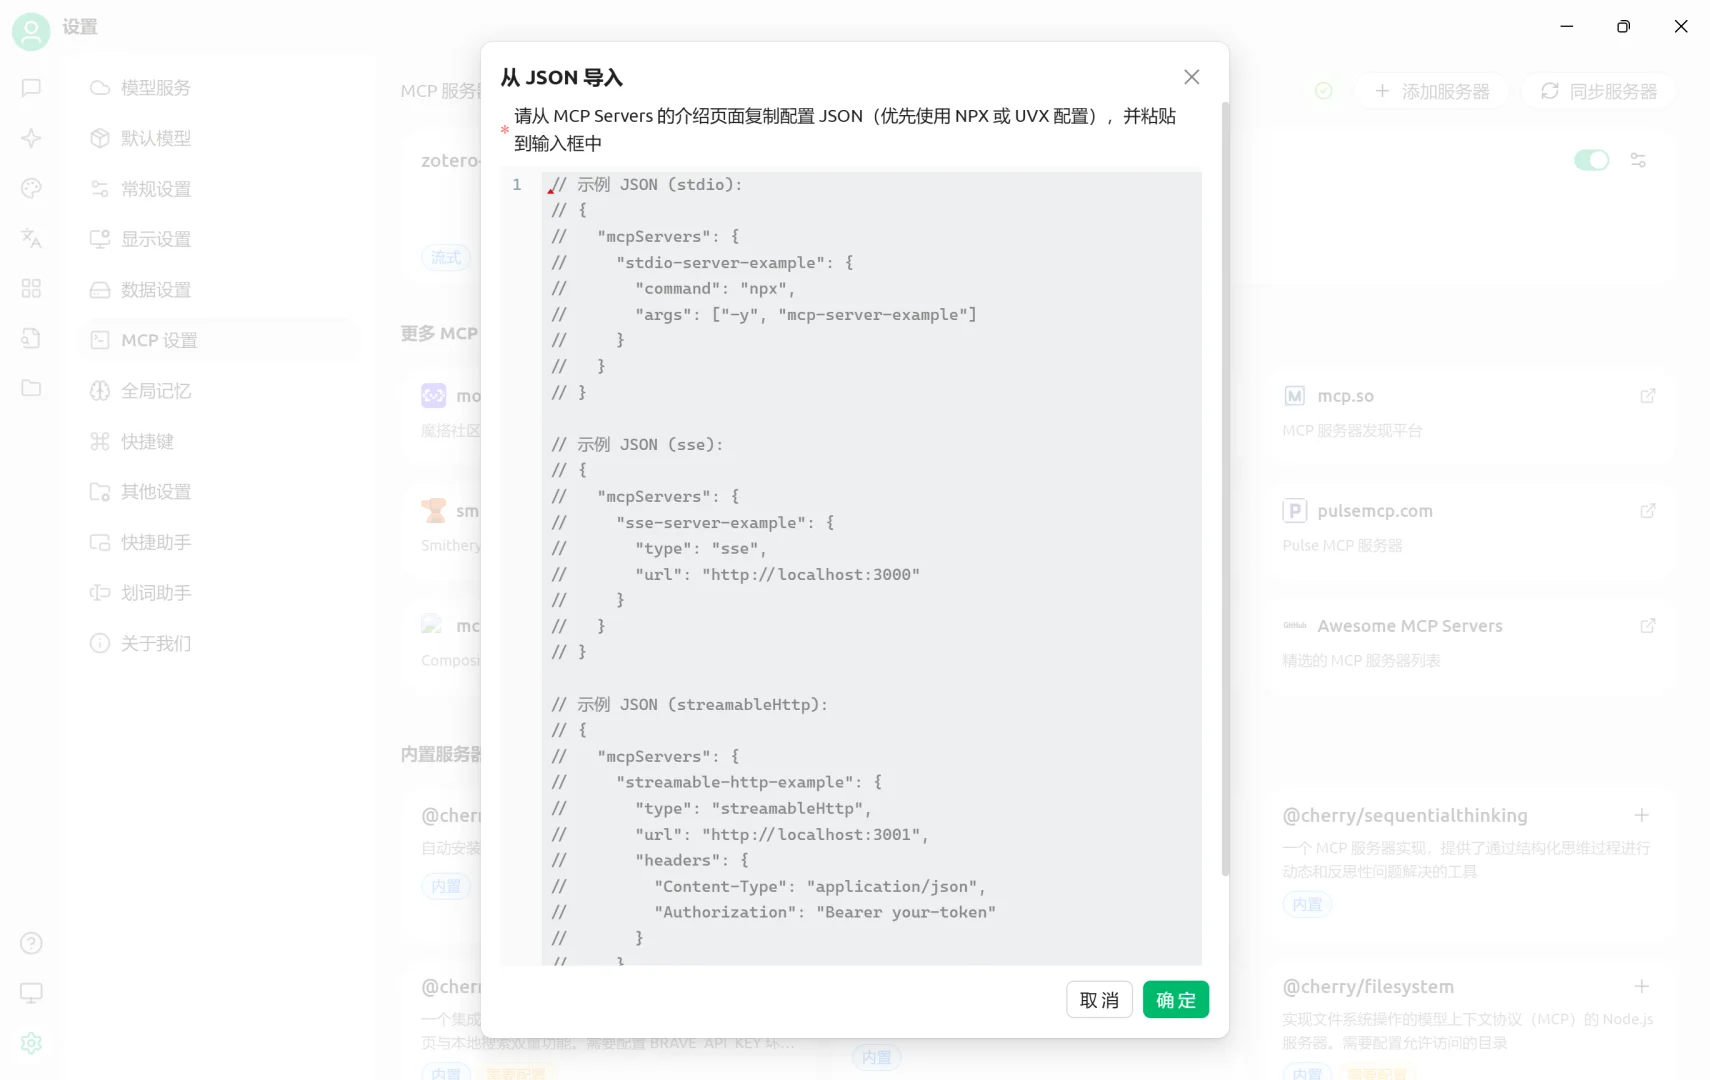The width and height of the screenshot is (1710, 1080).
Task: Open the translate icon in sidebar
Action: click(31, 238)
